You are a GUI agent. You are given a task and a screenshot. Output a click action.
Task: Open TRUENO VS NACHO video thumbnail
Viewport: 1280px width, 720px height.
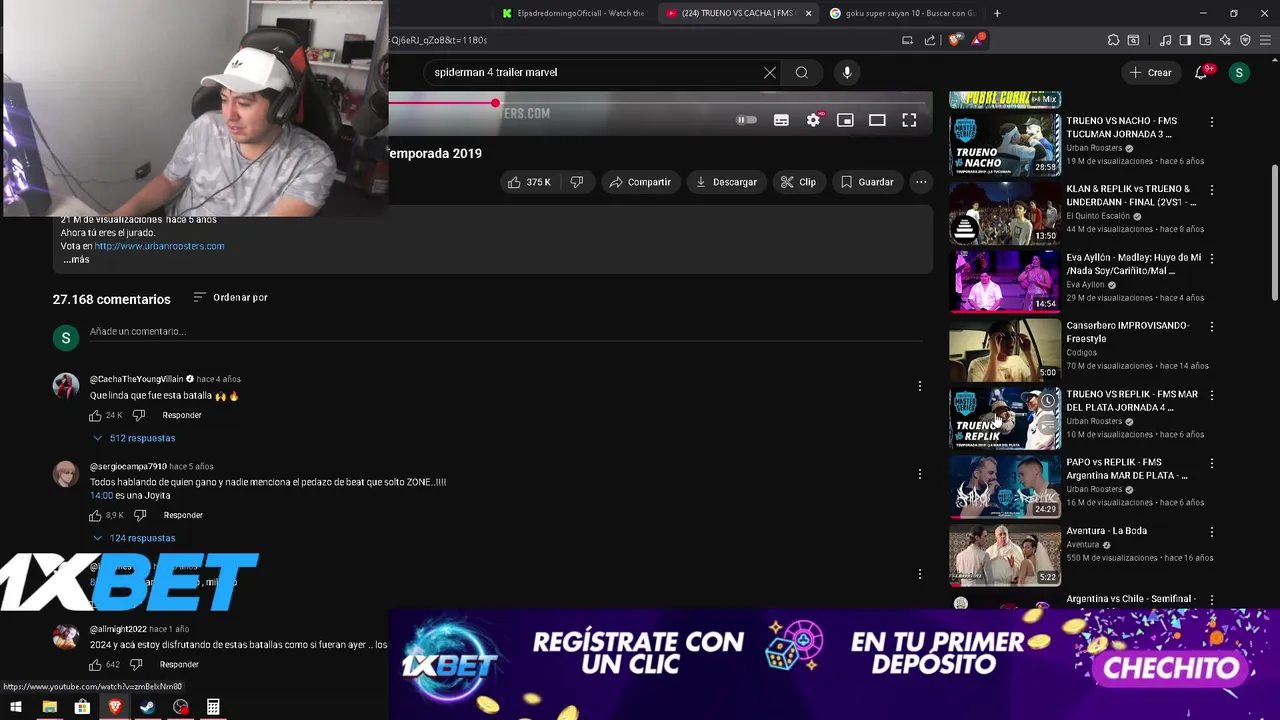1005,144
